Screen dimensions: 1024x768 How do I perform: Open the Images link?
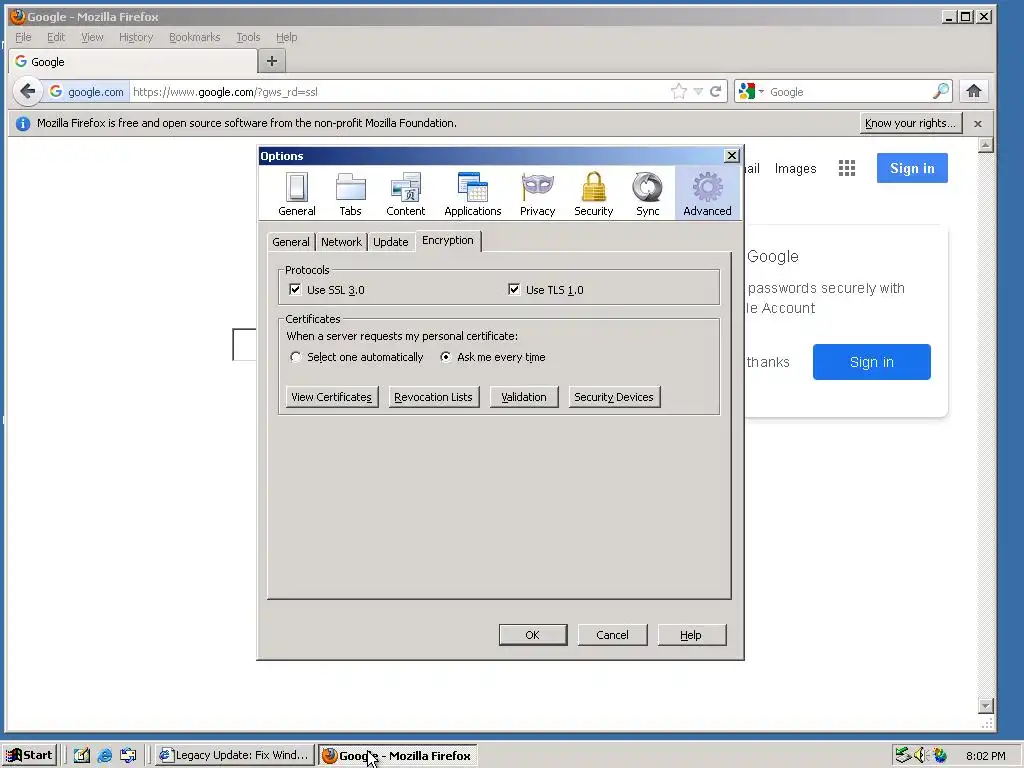795,168
